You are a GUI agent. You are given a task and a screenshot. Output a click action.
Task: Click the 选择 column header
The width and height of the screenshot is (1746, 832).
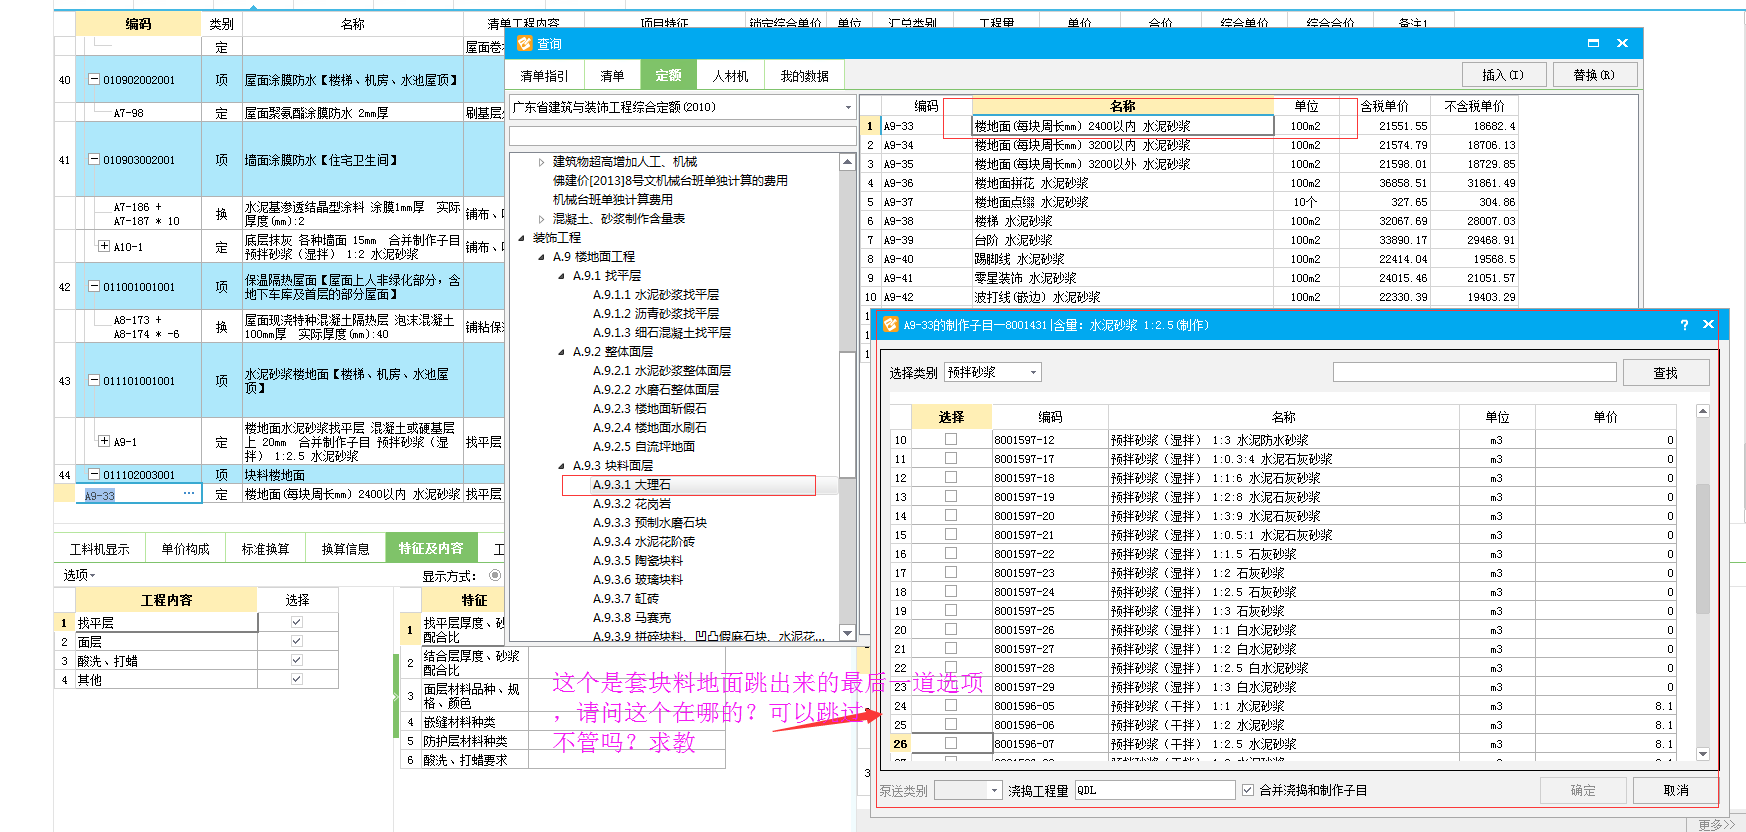point(951,417)
